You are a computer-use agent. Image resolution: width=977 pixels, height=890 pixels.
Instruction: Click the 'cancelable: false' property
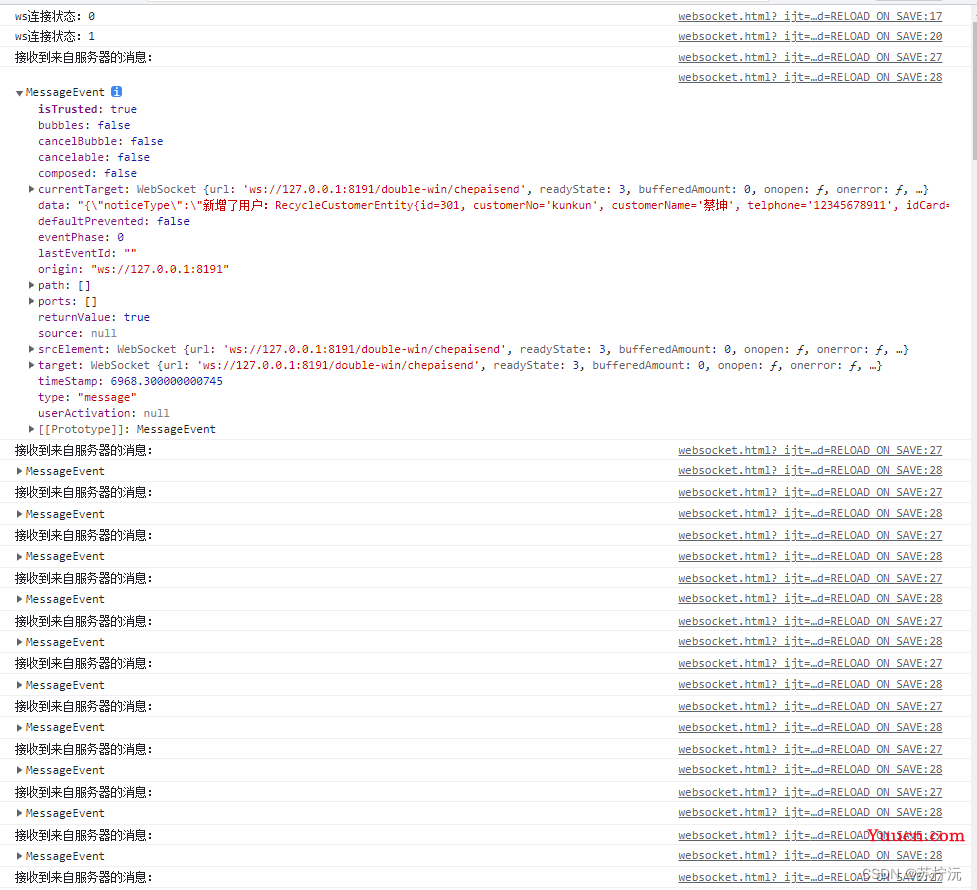(94, 158)
